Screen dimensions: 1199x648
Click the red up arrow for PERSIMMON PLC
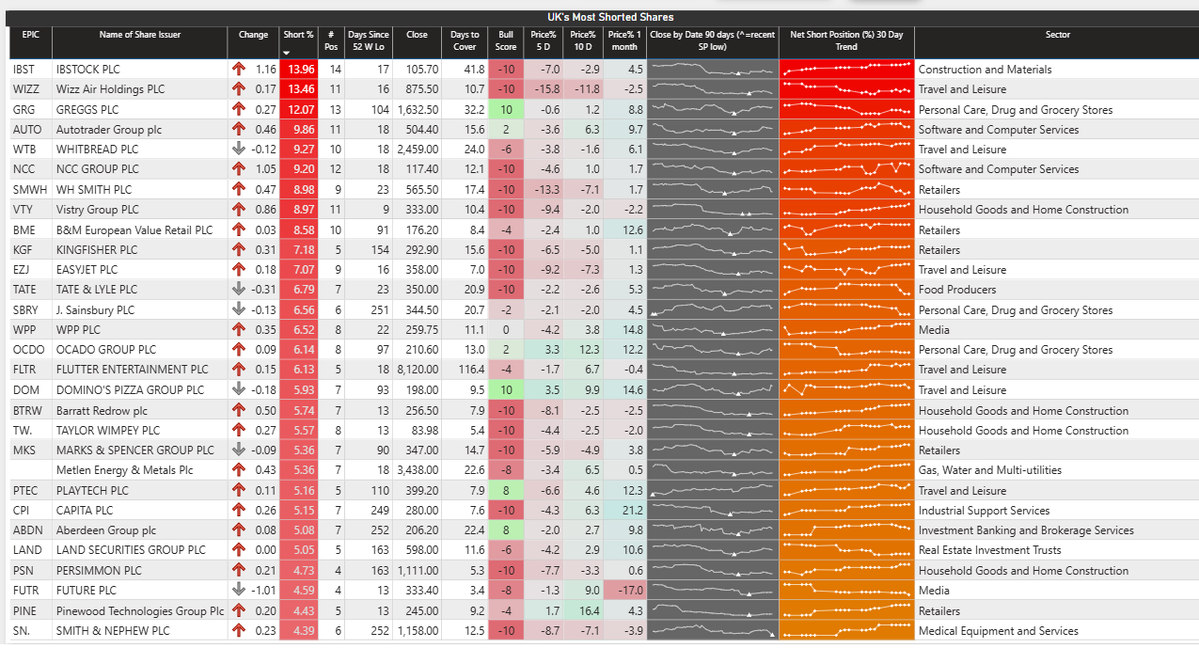[240, 570]
